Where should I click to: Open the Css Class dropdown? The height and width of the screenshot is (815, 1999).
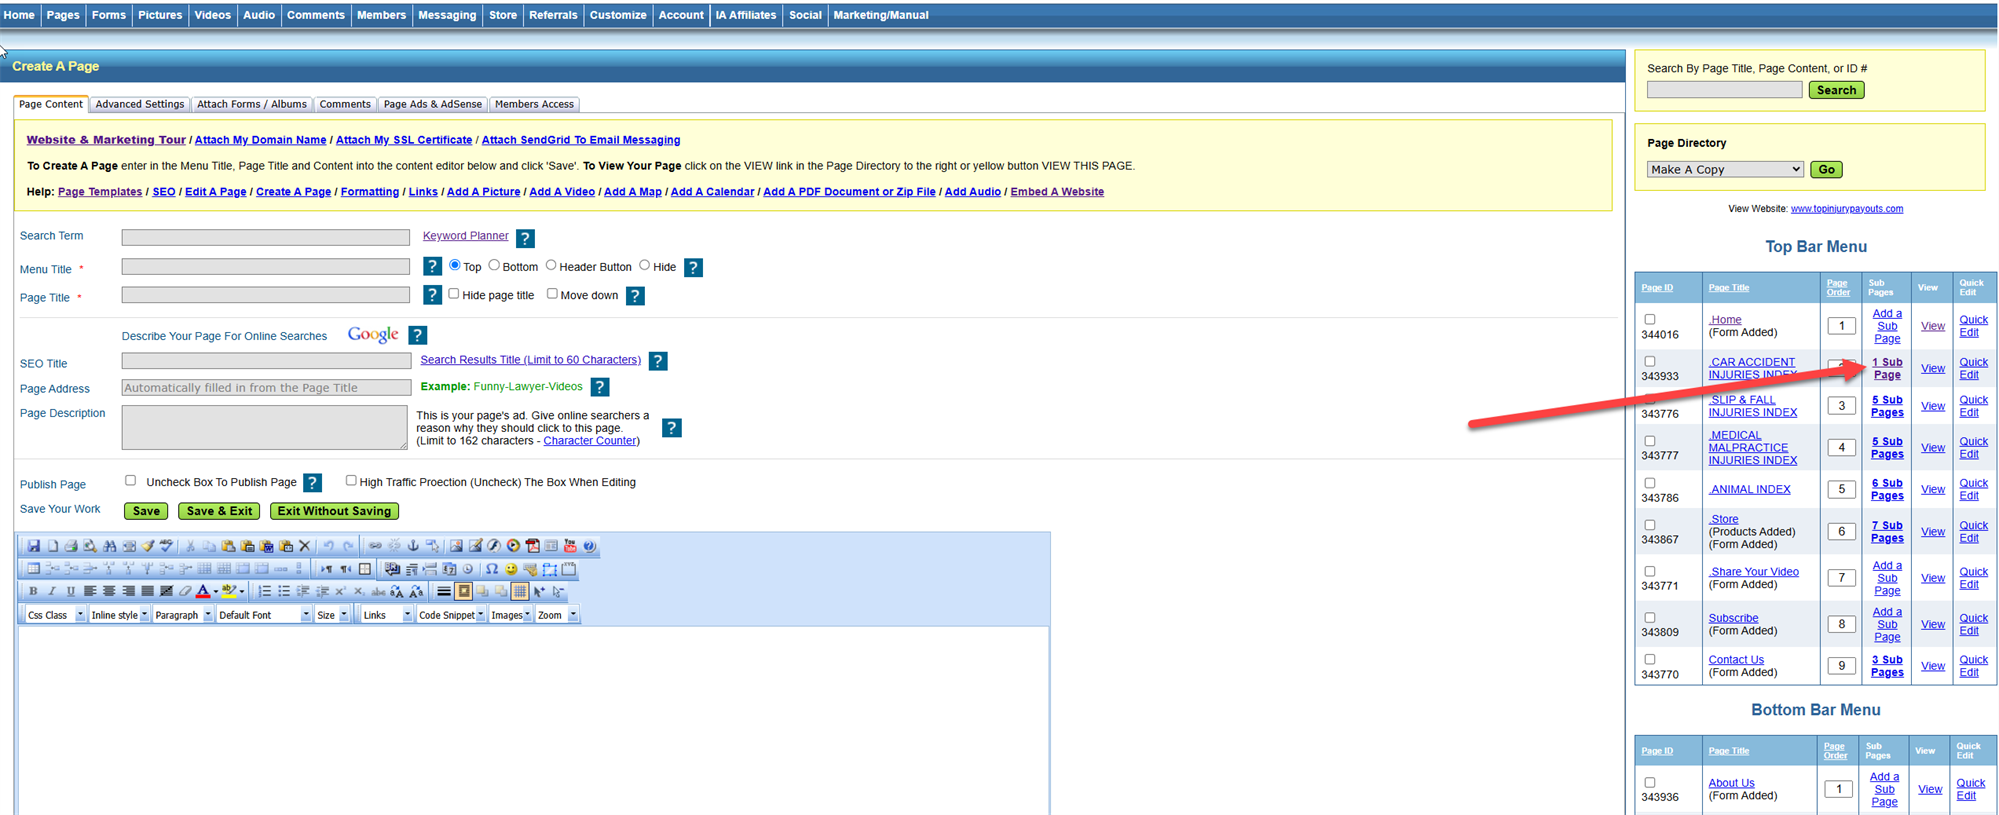[55, 615]
